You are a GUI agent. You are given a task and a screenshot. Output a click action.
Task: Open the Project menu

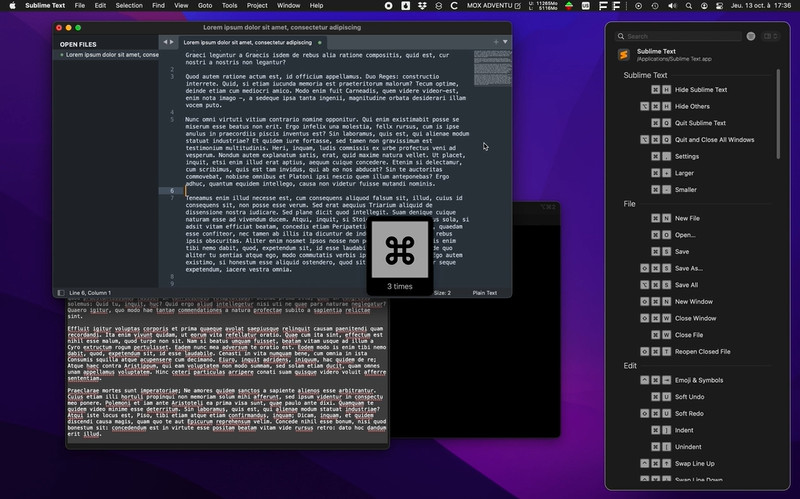[x=257, y=6]
